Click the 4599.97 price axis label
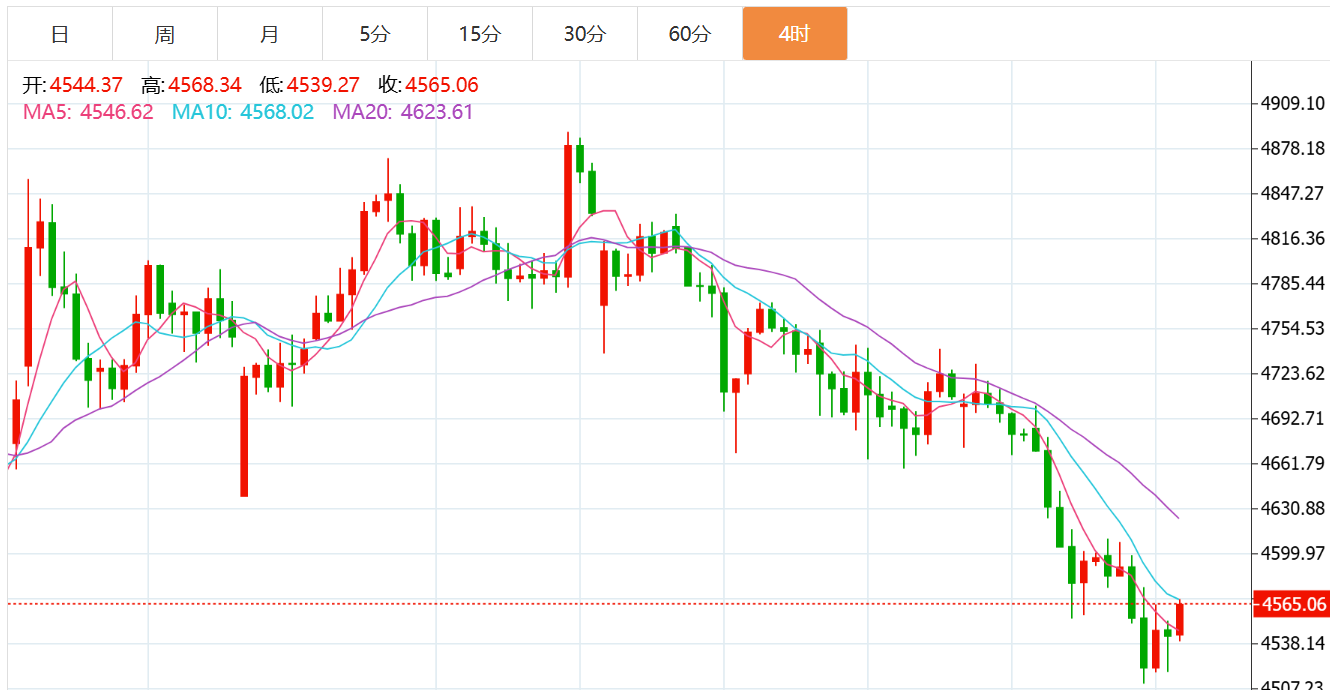 pyautogui.click(x=1293, y=553)
